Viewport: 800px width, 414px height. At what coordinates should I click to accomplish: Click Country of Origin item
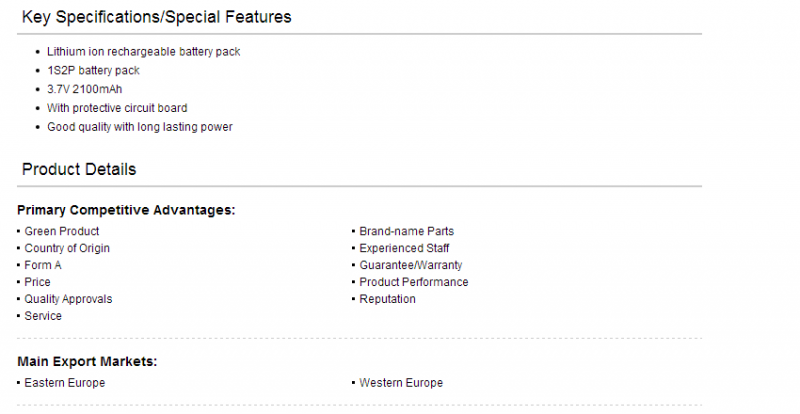[67, 248]
